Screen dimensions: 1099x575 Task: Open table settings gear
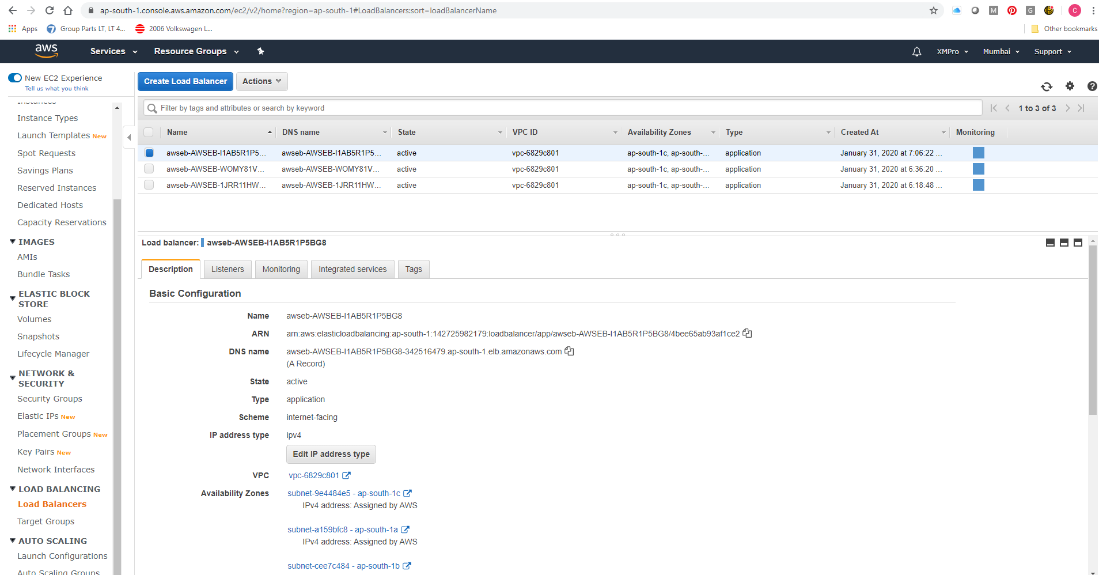tap(1070, 86)
